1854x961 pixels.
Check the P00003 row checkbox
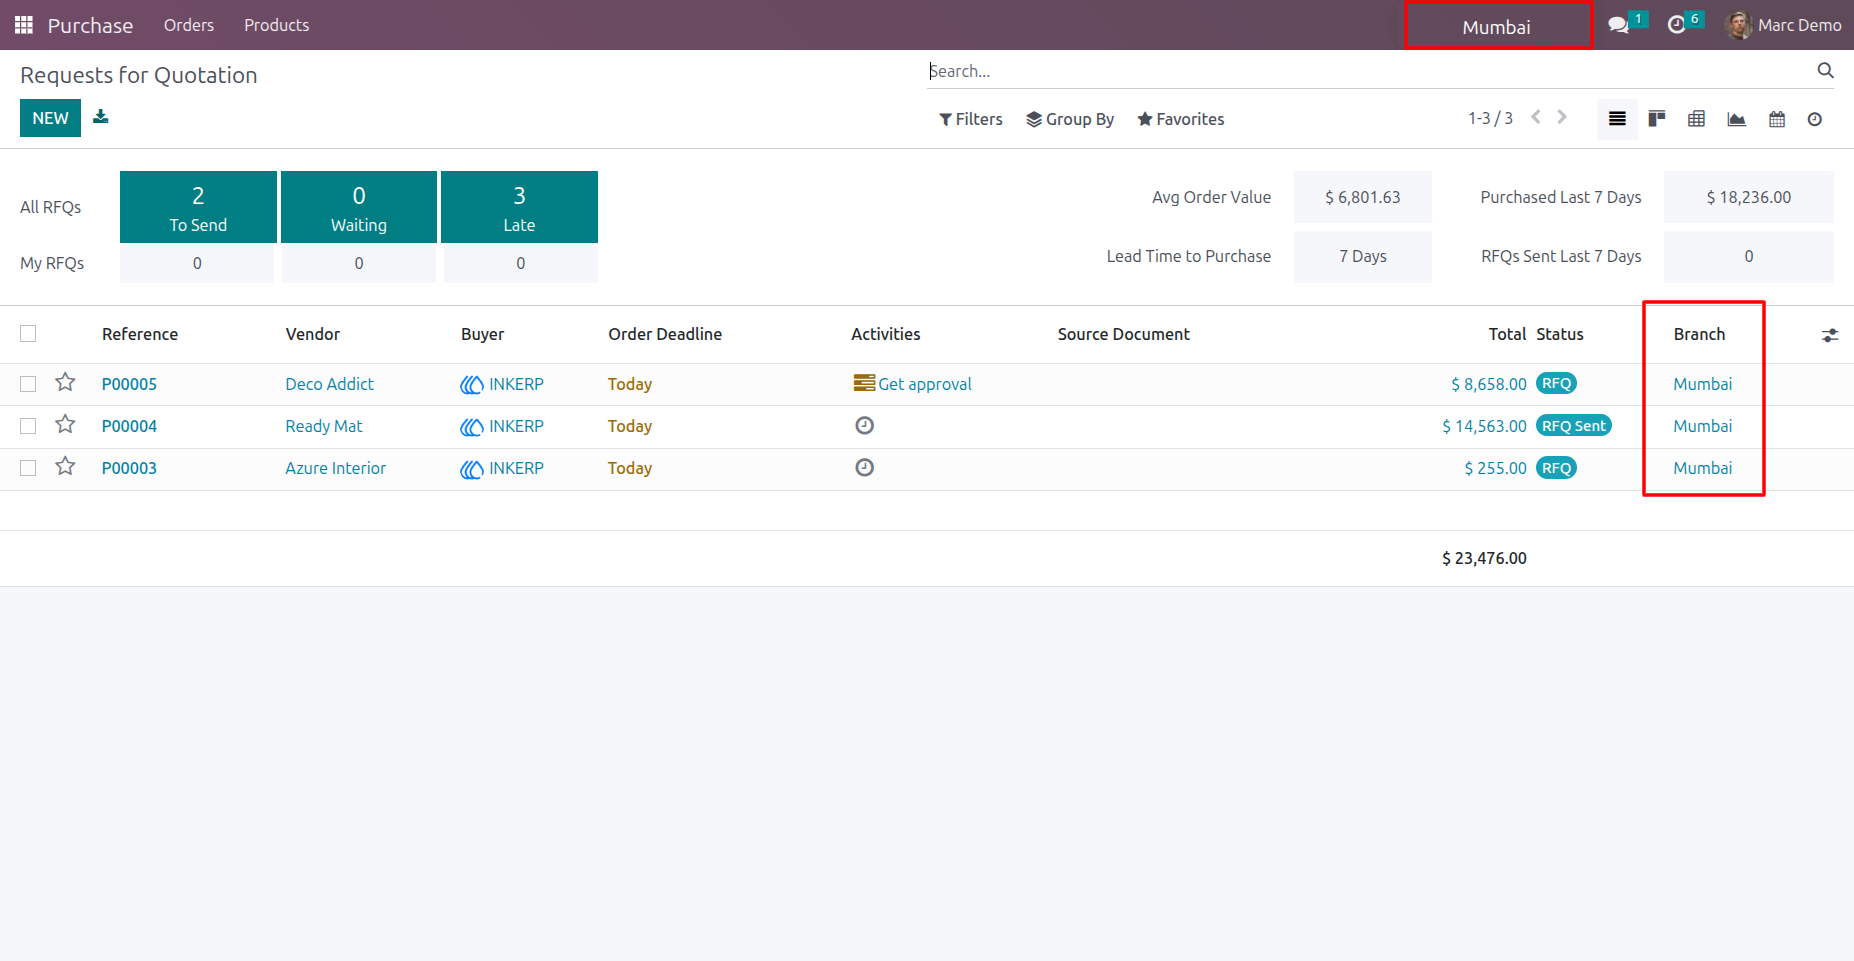[x=28, y=468]
